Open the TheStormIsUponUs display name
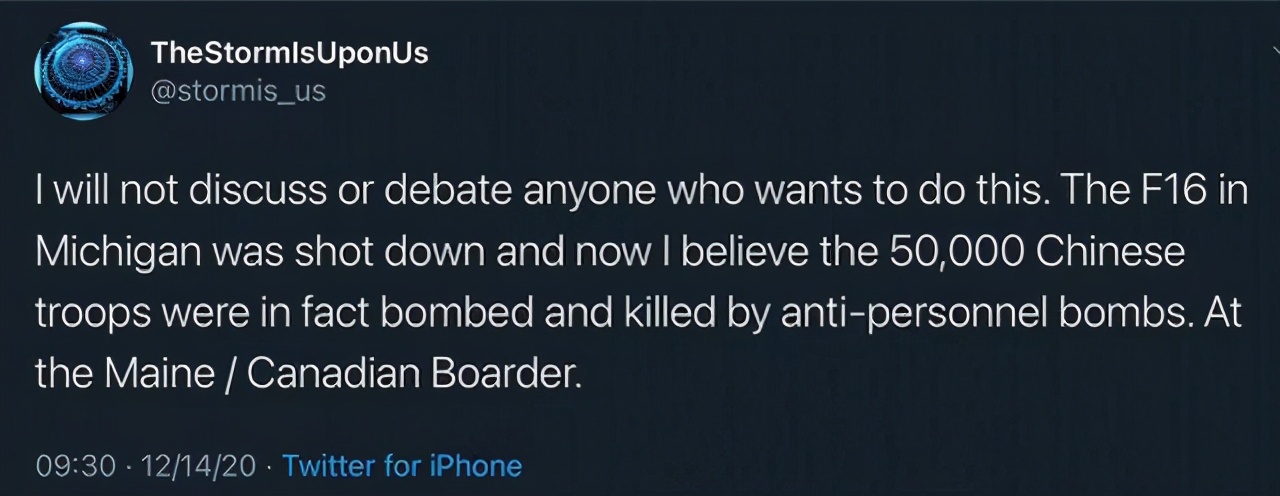 [289, 54]
